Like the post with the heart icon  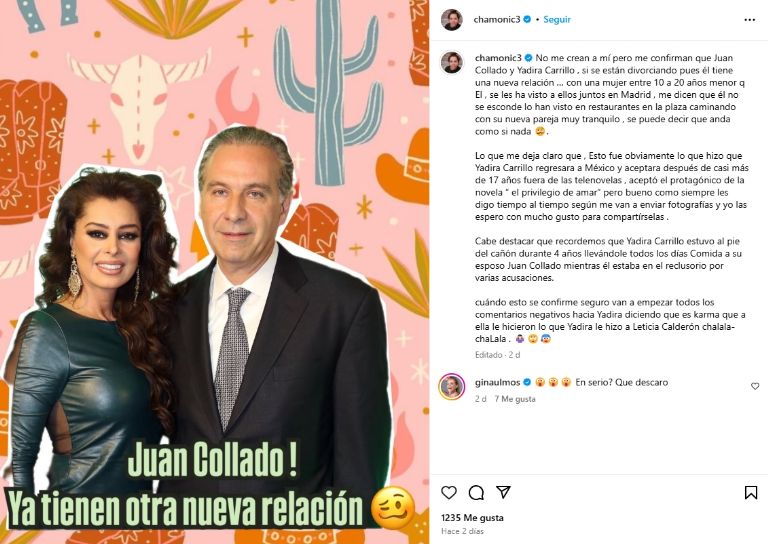[x=449, y=492]
